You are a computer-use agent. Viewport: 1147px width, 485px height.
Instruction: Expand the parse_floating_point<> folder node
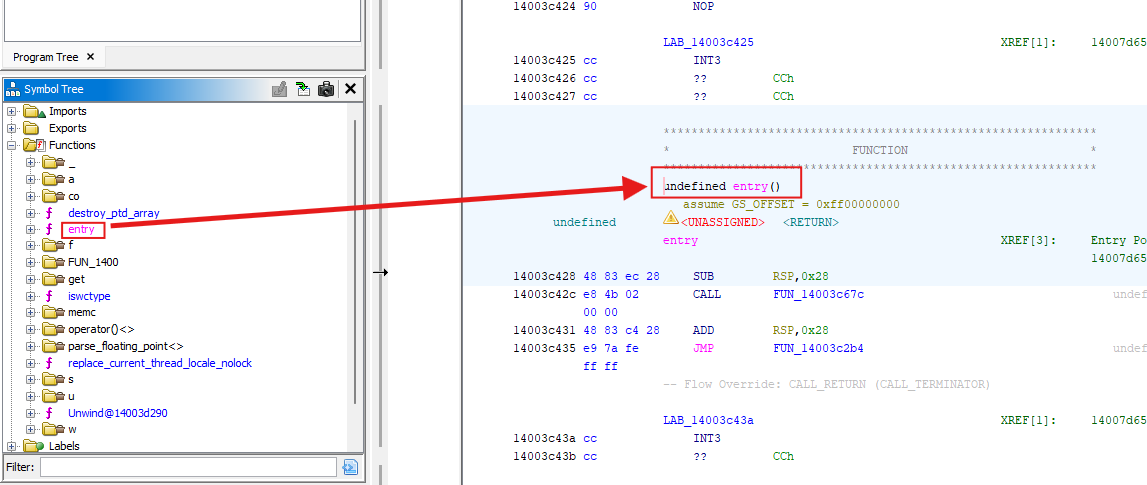point(31,346)
